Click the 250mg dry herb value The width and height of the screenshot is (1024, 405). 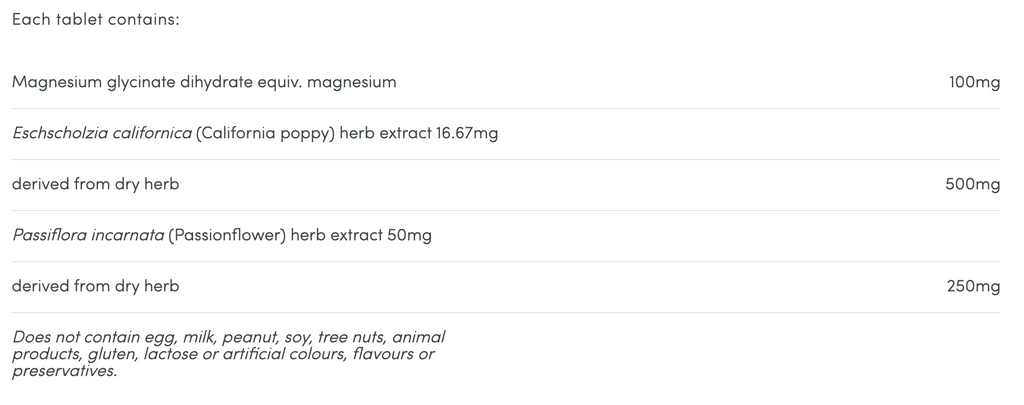coord(973,286)
